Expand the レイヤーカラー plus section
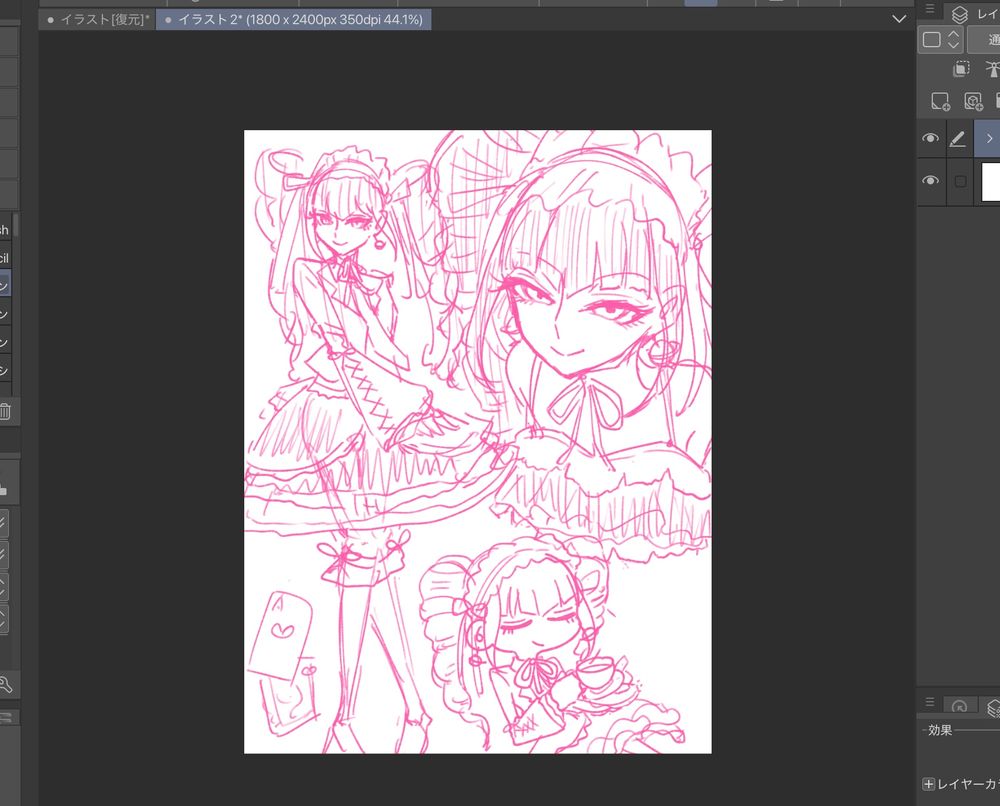Image resolution: width=1000 pixels, height=806 pixels. pyautogui.click(x=929, y=784)
